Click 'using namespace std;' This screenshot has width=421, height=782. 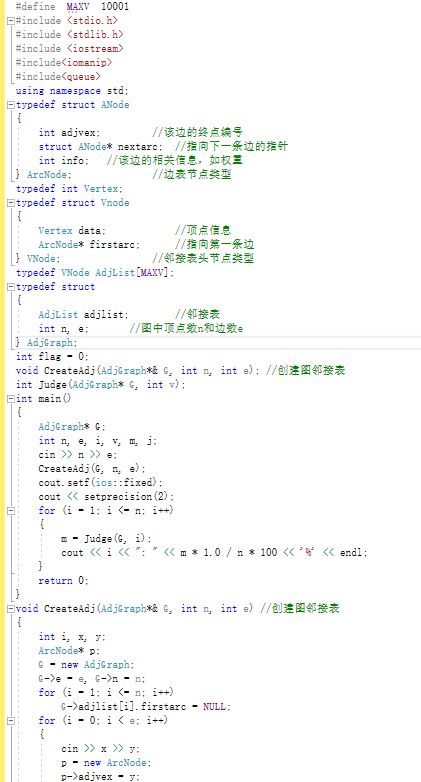[x=72, y=91]
